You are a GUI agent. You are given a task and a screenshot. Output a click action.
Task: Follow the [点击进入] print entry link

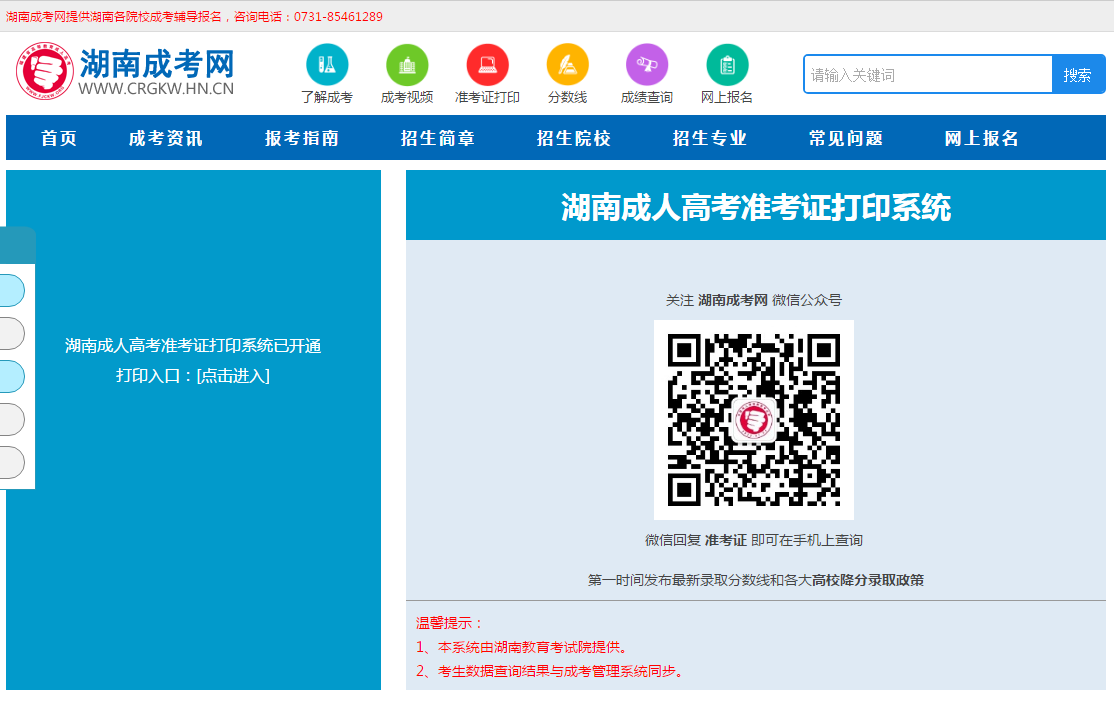point(233,376)
